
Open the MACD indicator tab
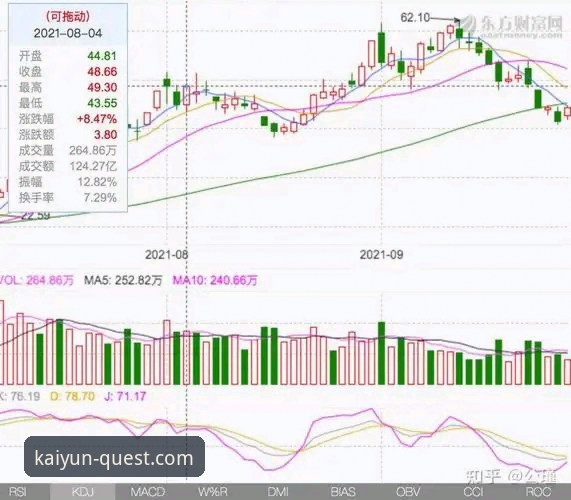tap(147, 492)
